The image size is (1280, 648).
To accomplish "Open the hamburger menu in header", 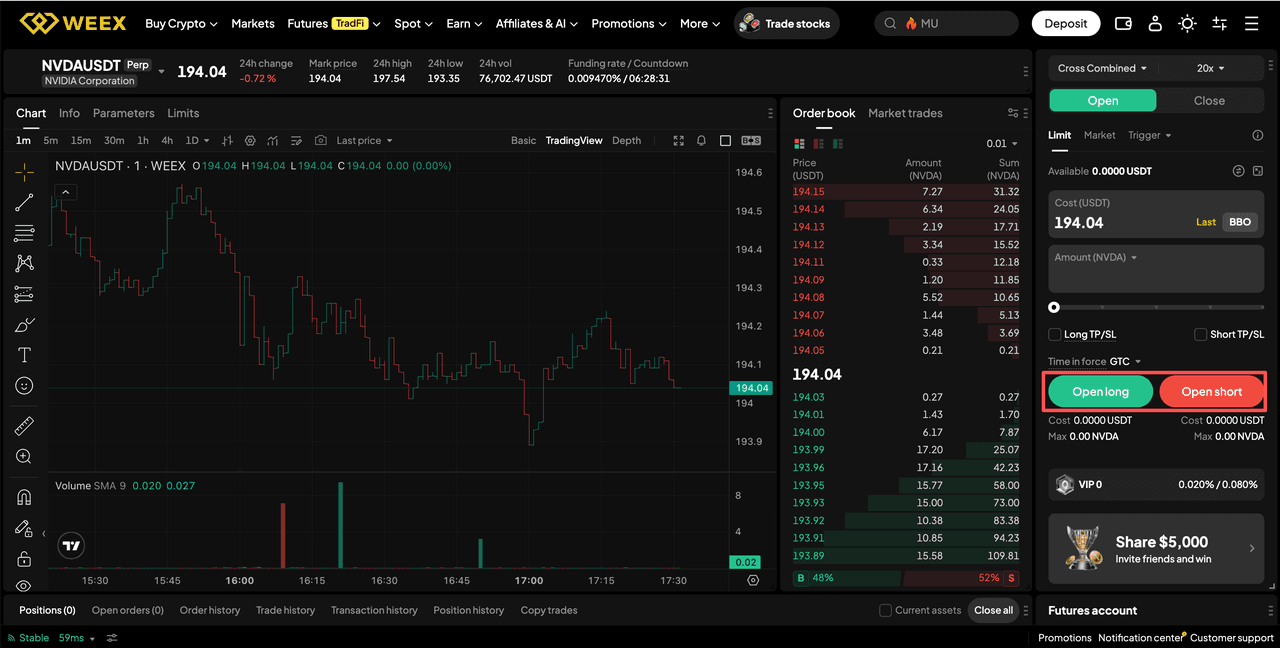I will tap(1252, 23).
